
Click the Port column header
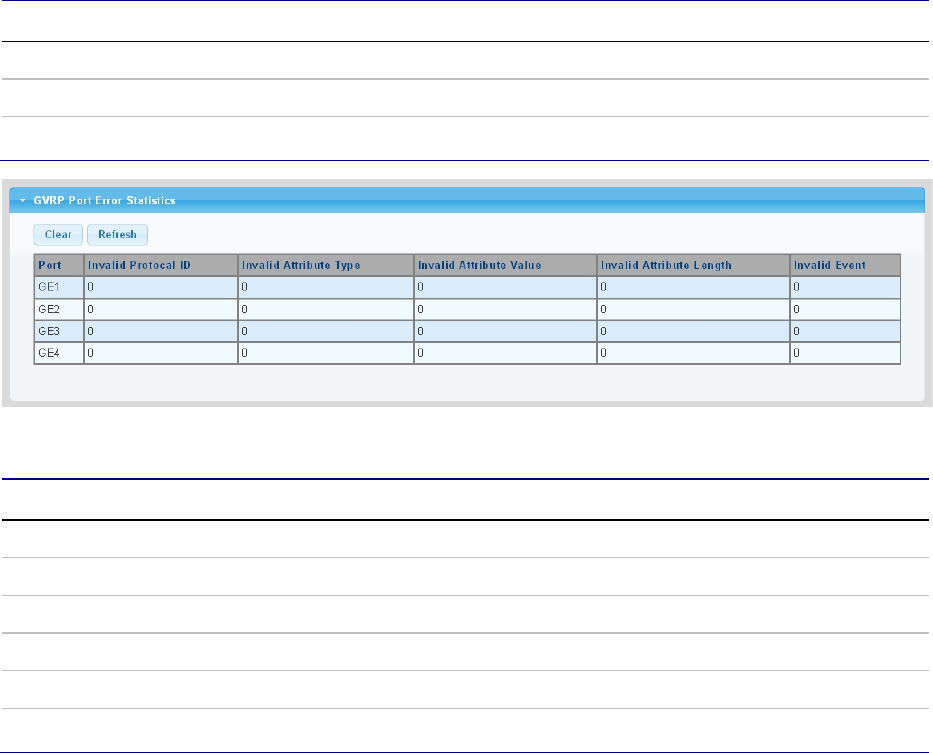59,265
